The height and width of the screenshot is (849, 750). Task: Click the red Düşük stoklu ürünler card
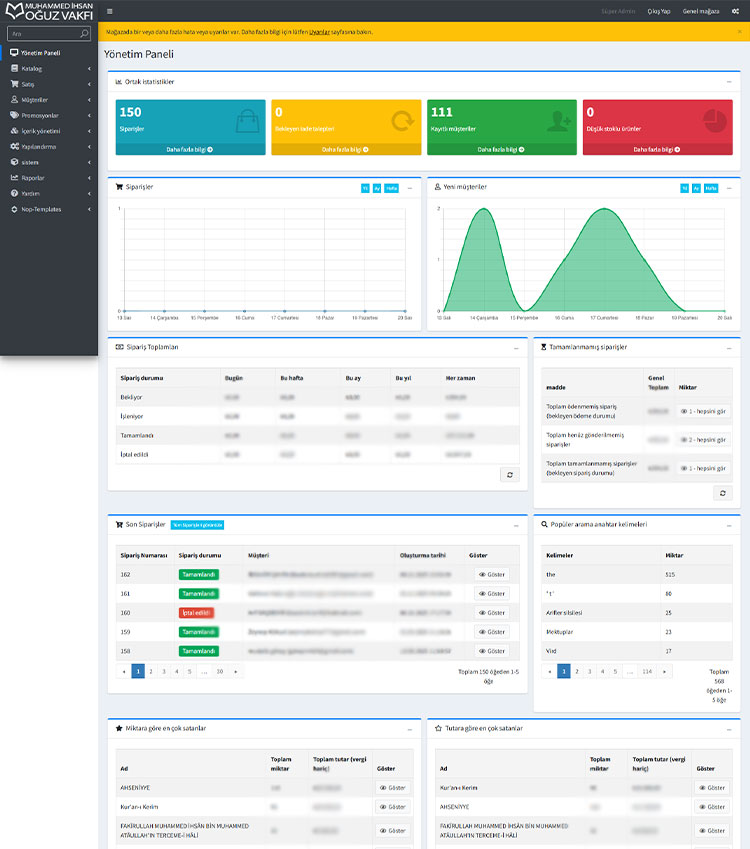point(657,127)
